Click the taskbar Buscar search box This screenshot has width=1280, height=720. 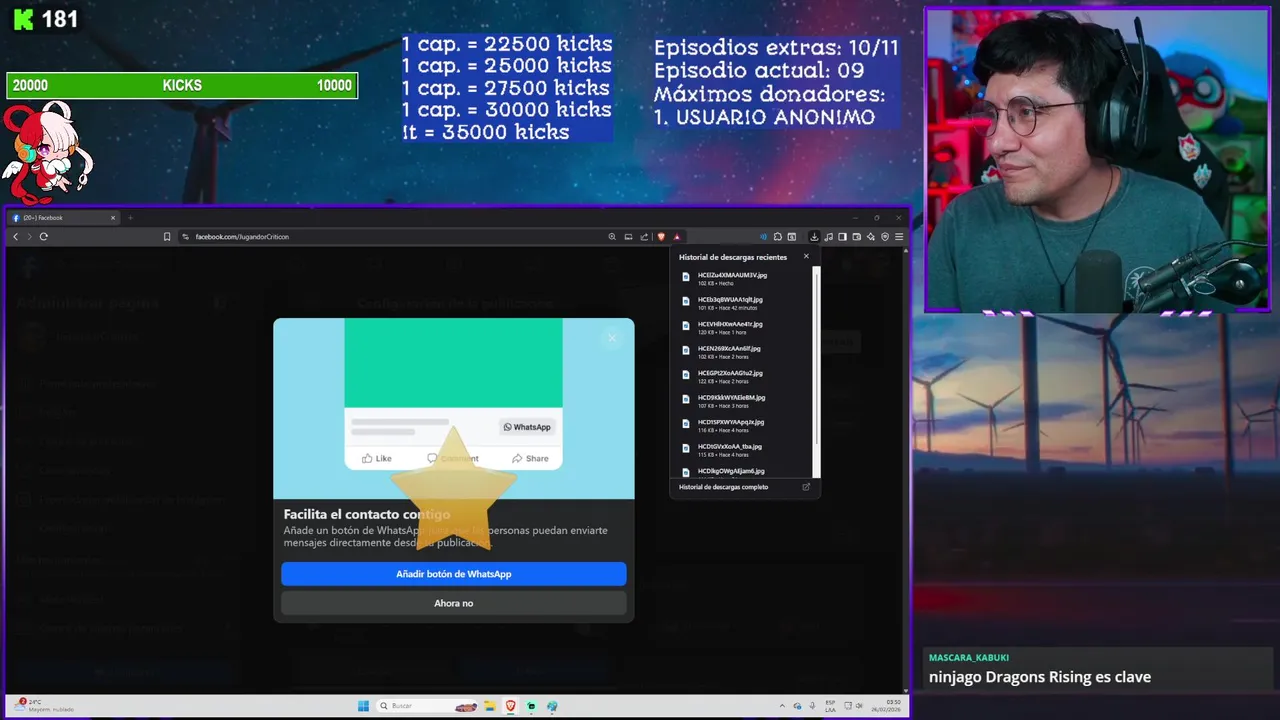coord(427,706)
